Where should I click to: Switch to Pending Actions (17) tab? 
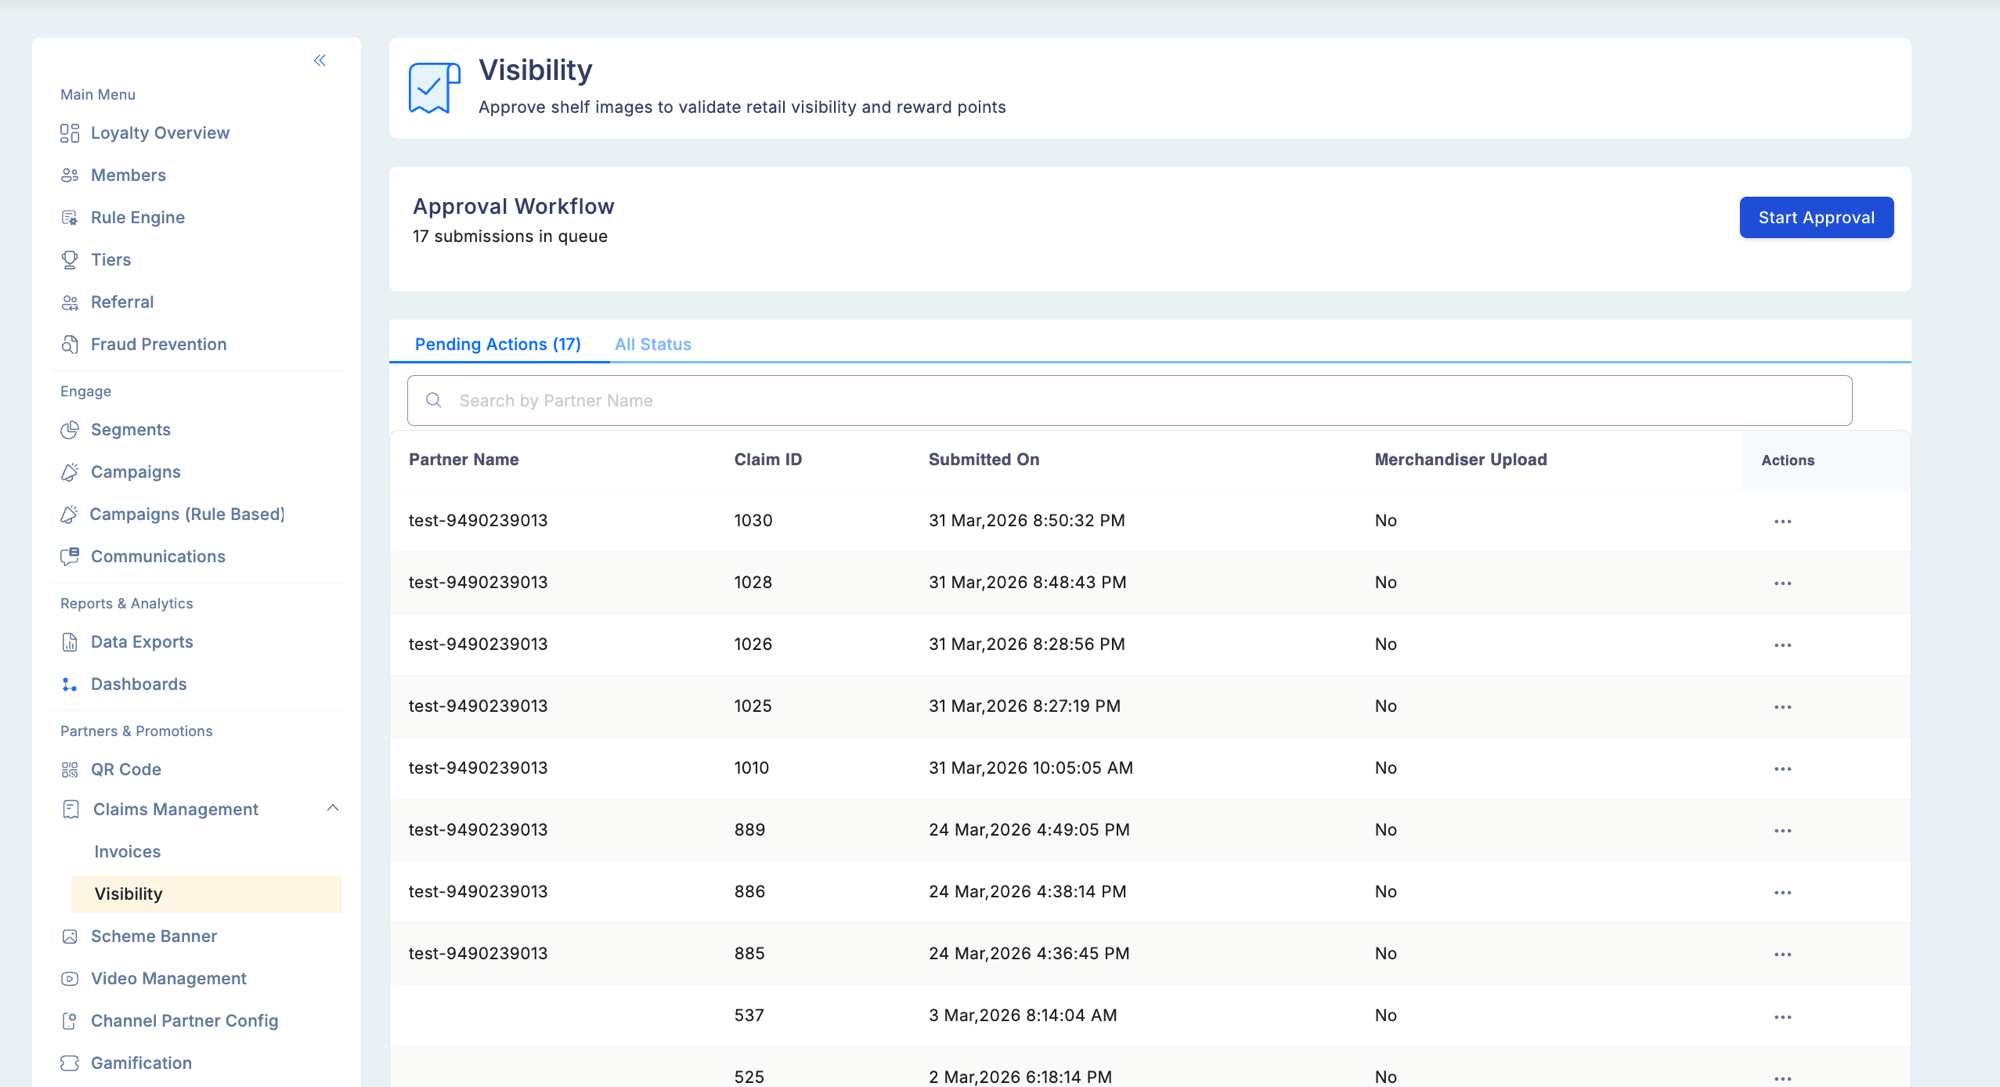click(498, 344)
